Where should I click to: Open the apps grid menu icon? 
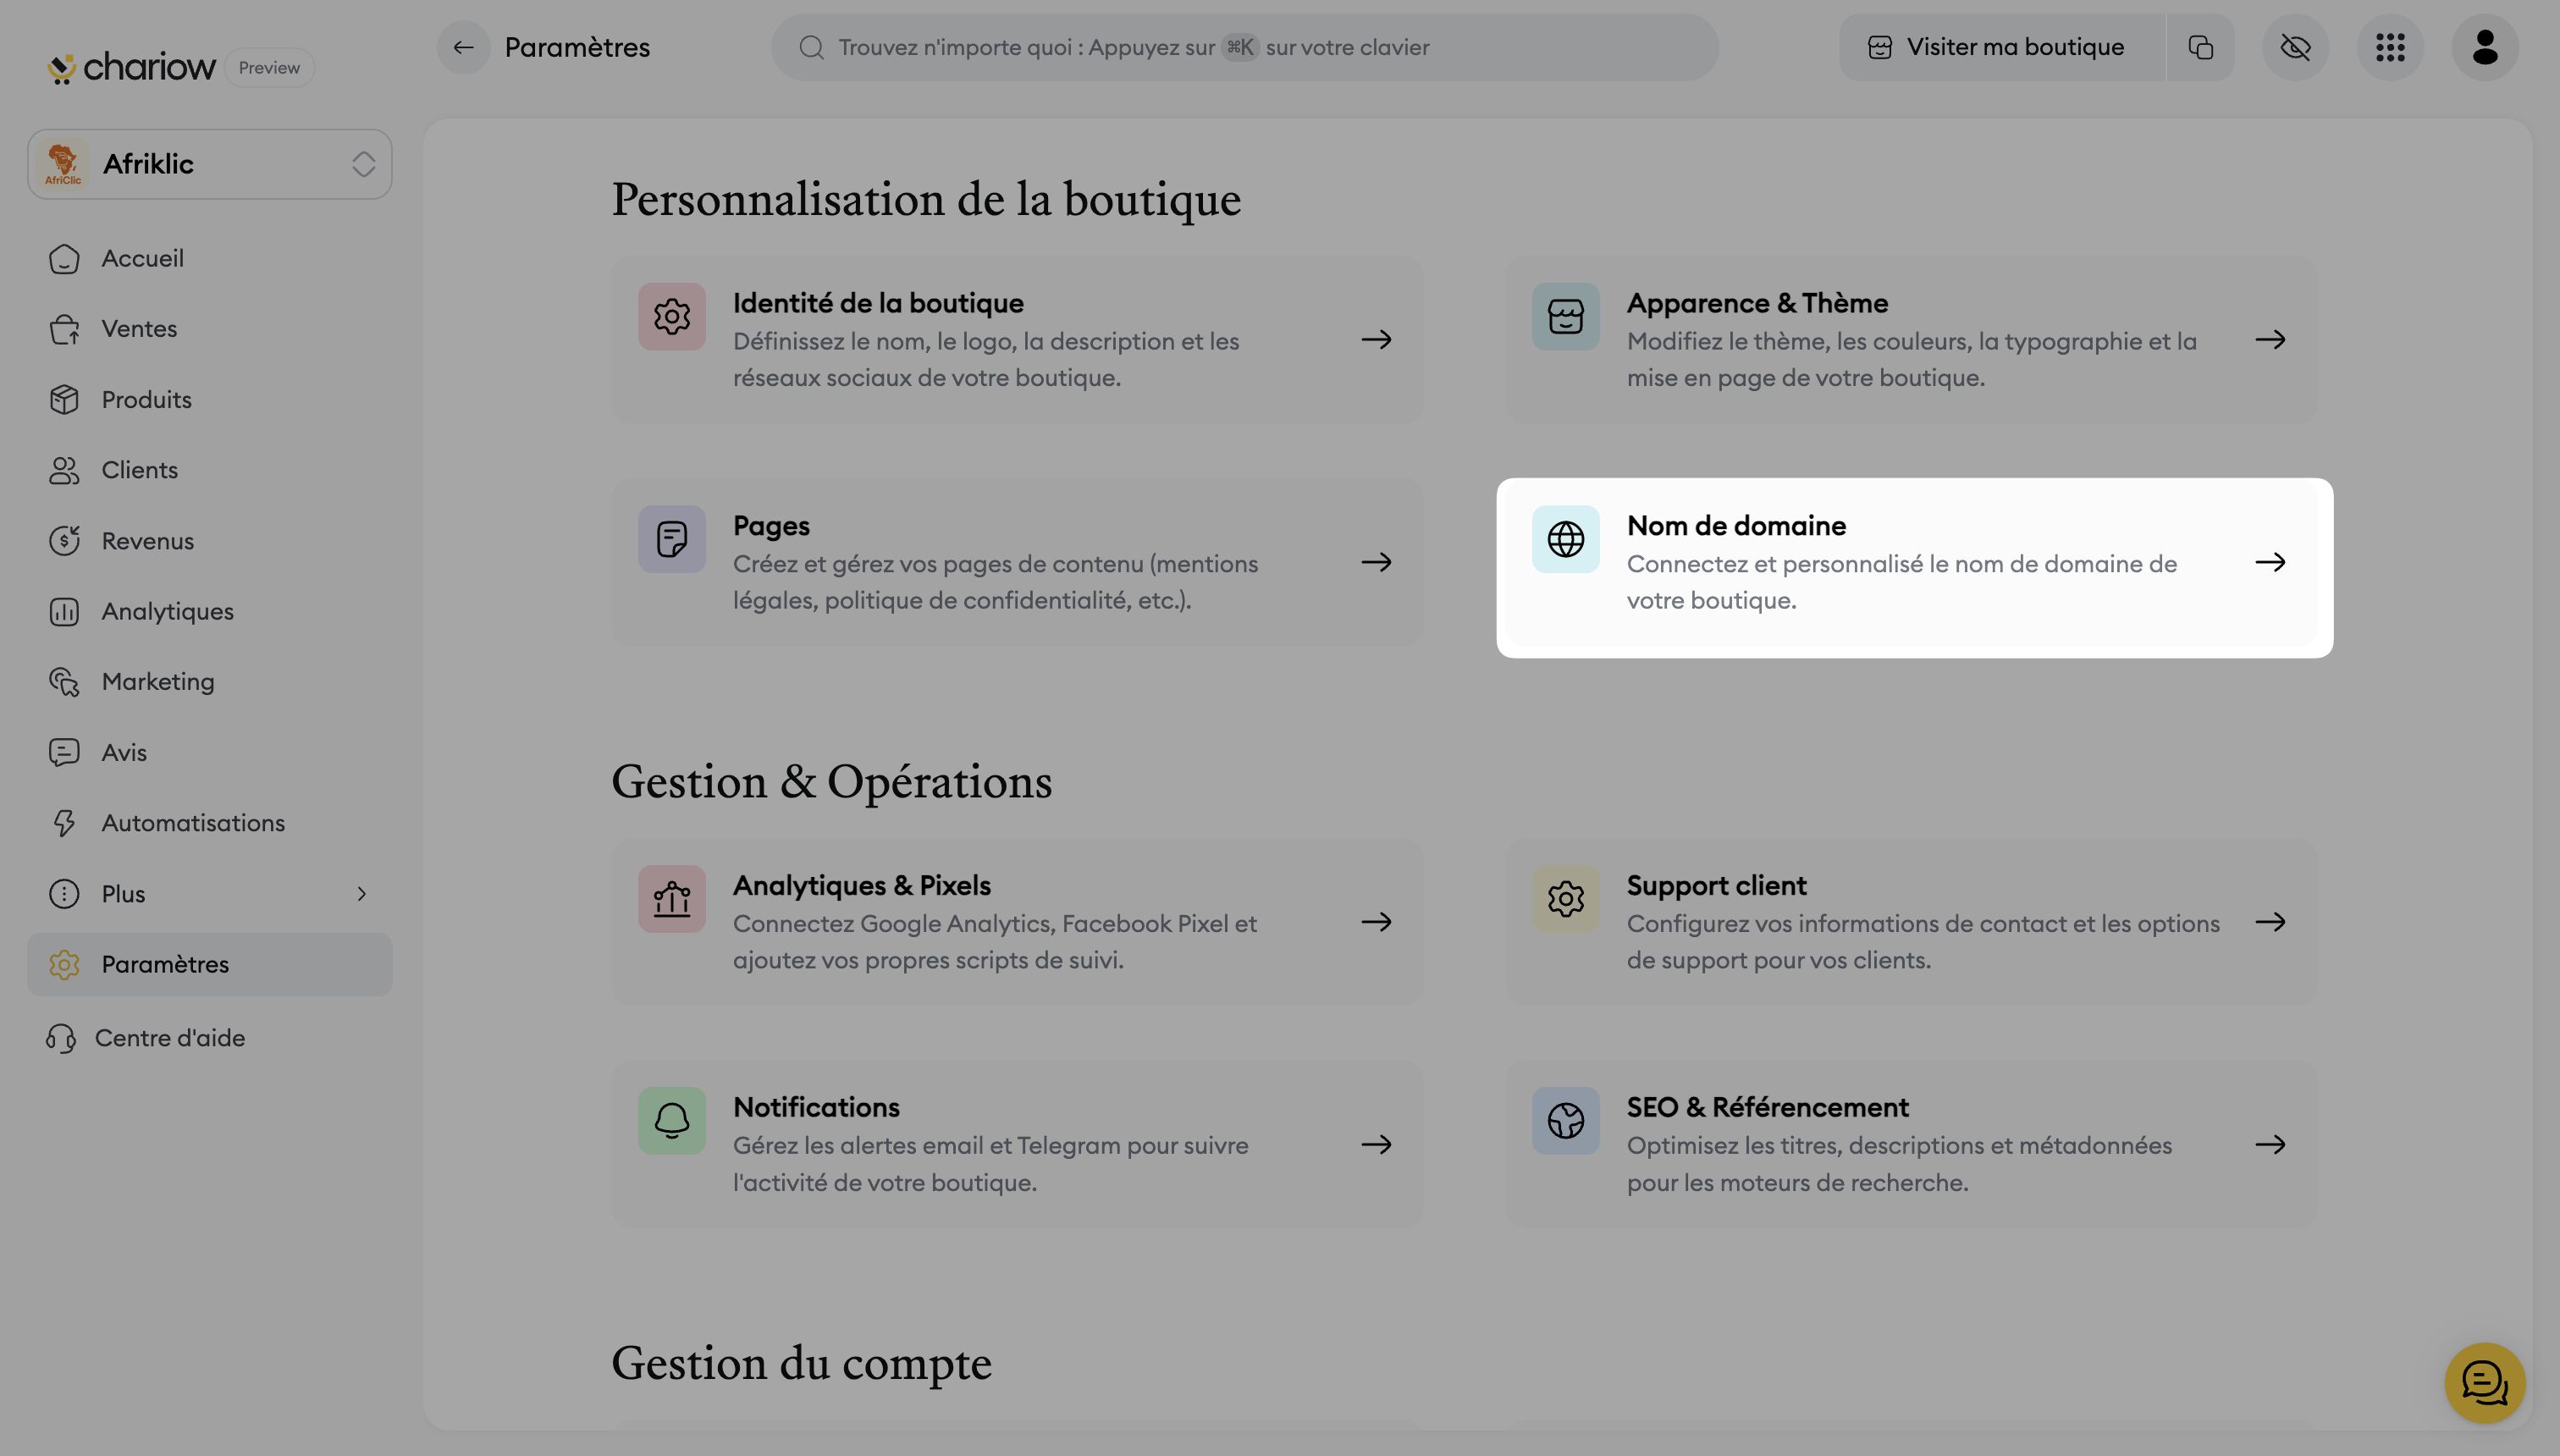point(2390,47)
